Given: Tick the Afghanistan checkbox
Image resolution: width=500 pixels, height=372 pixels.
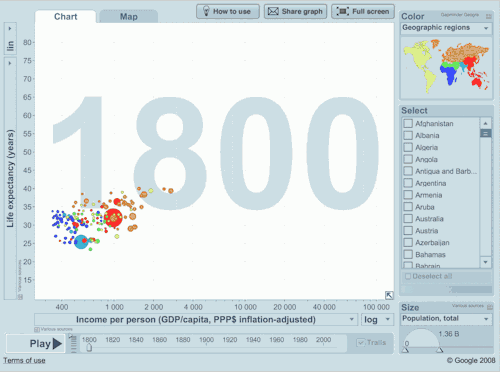Looking at the screenshot, I should (408, 124).
